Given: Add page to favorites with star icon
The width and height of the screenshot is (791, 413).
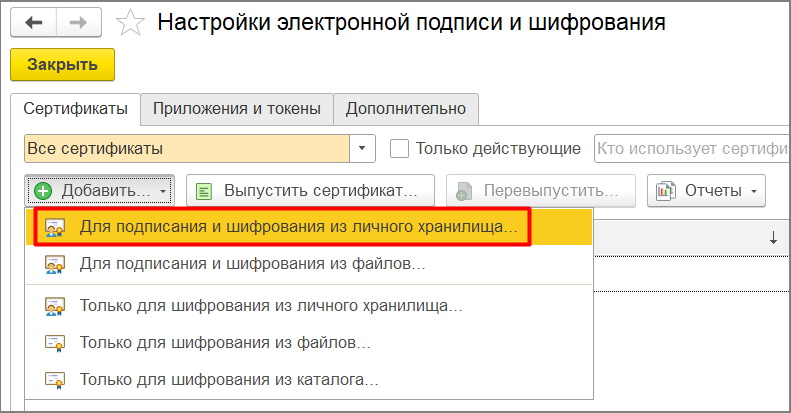Looking at the screenshot, I should [x=130, y=23].
